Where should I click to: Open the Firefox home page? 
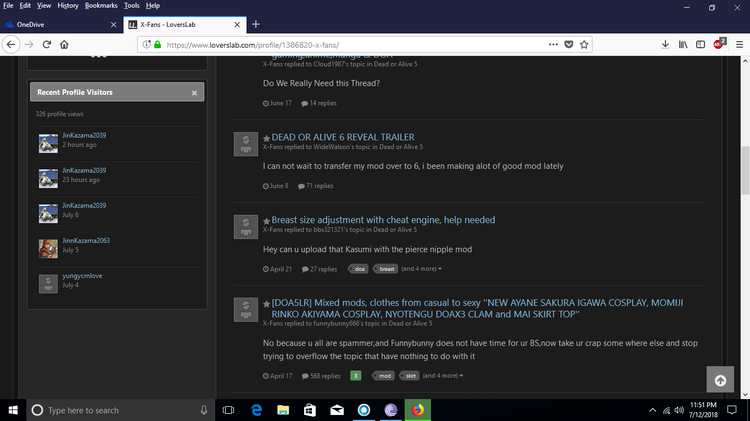64,44
